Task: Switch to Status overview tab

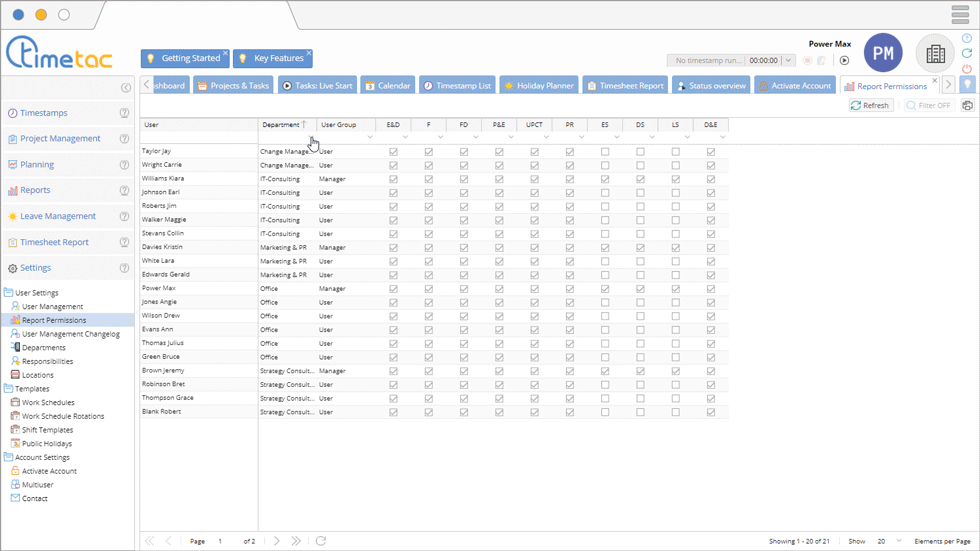Action: [x=711, y=86]
